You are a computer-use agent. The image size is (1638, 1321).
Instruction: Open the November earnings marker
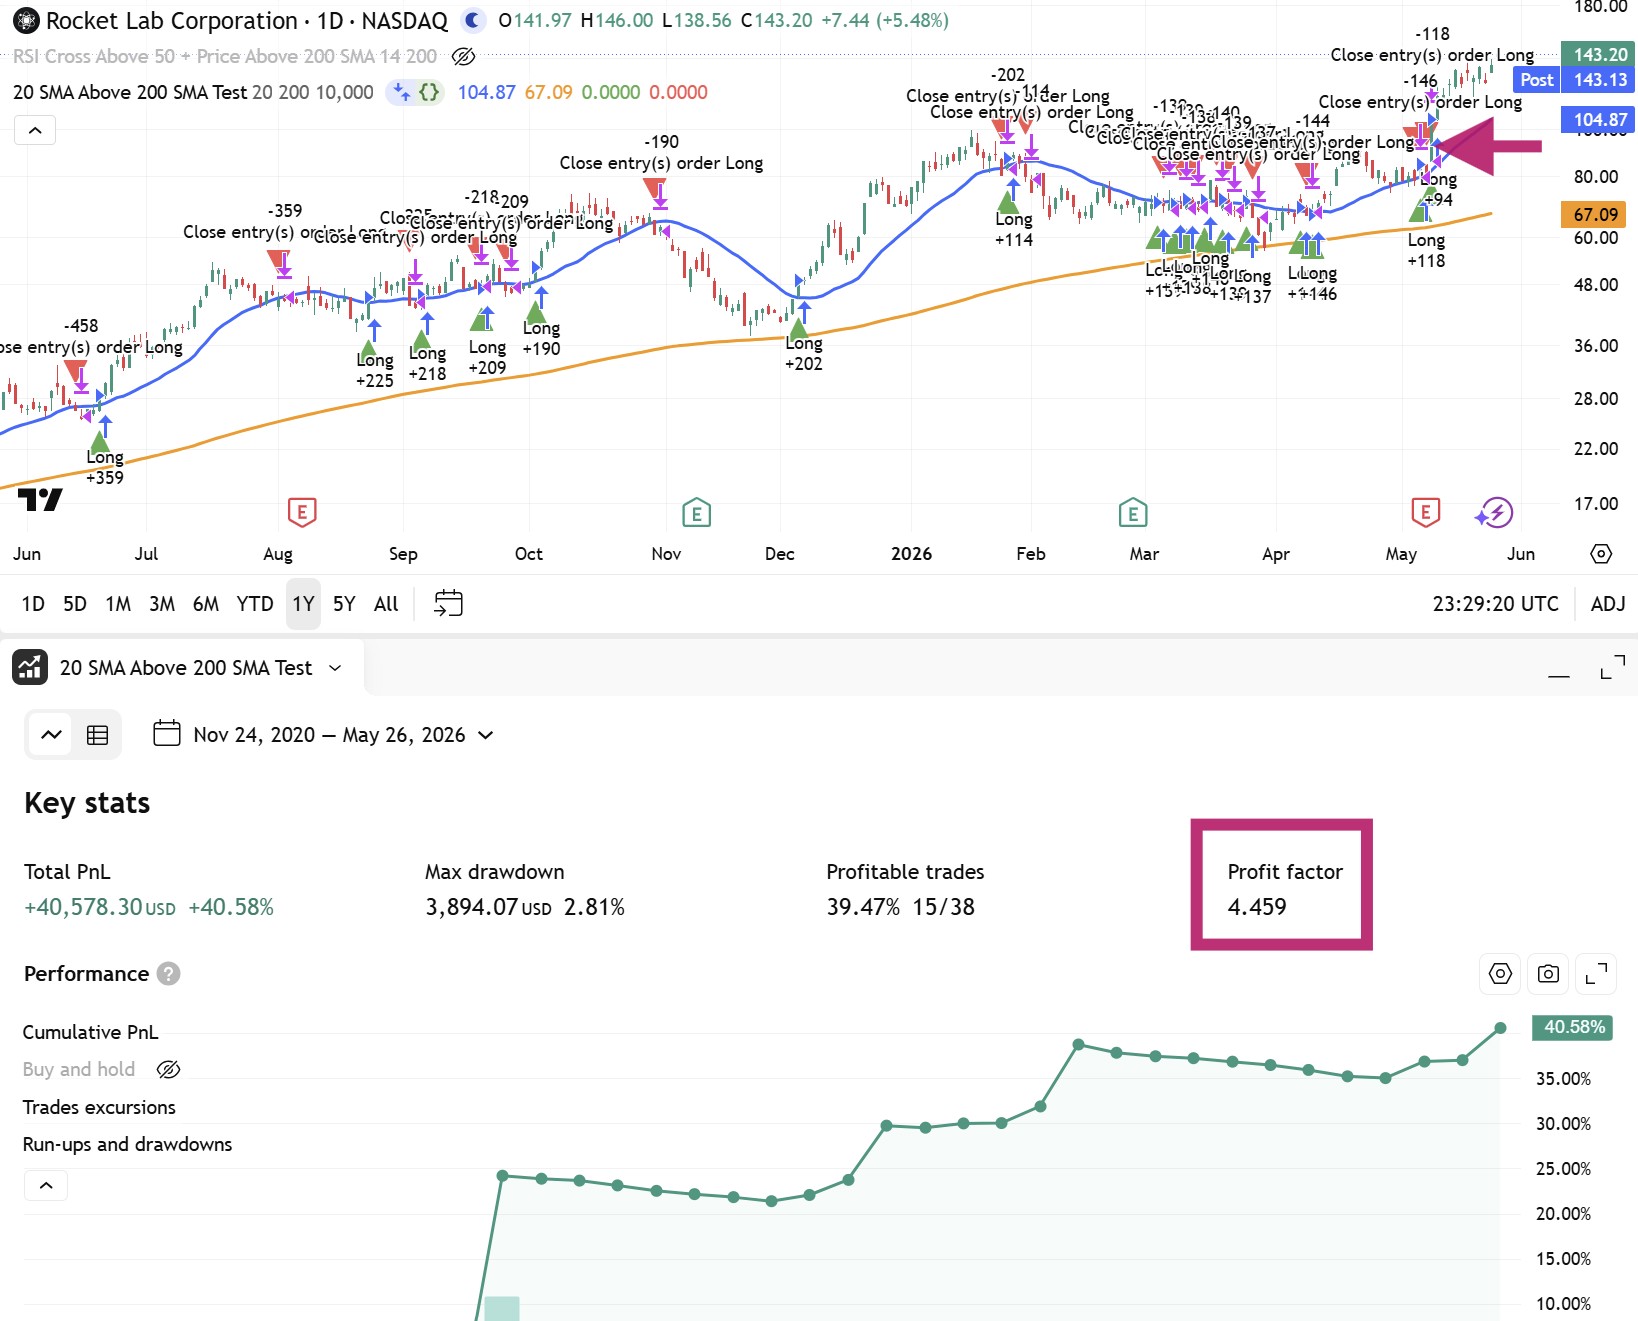(696, 513)
